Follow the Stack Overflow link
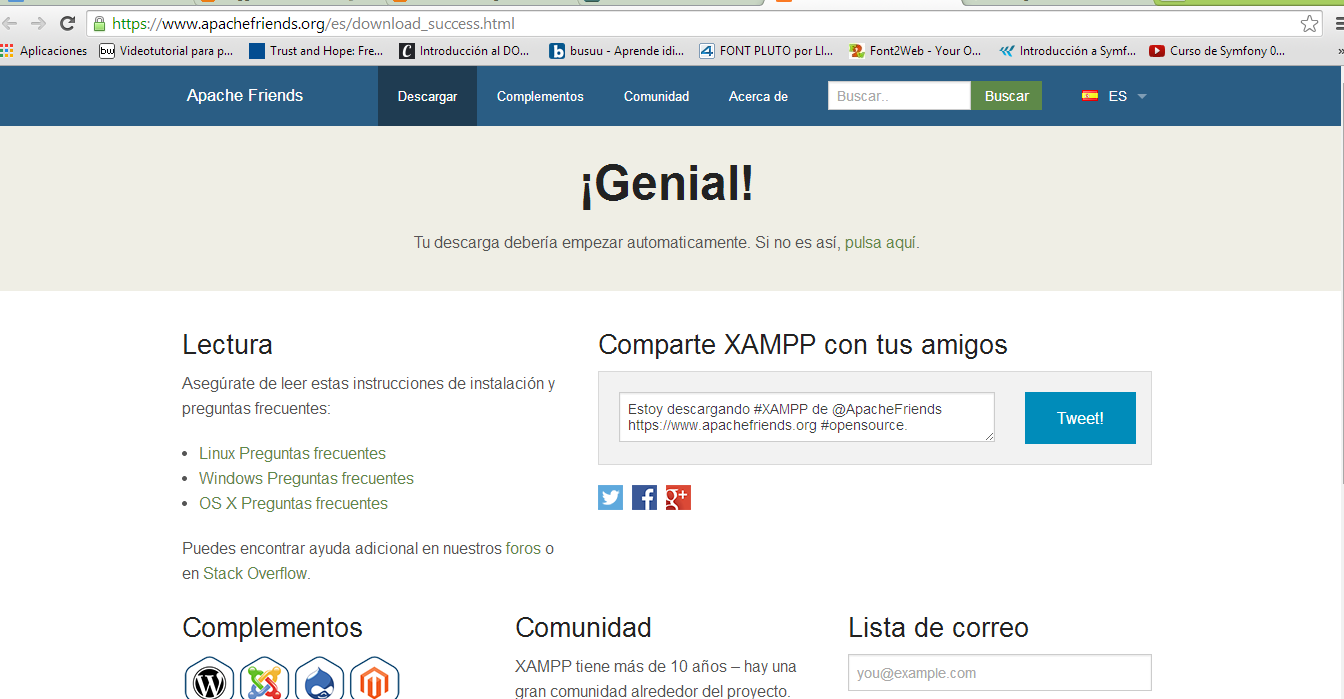The height and width of the screenshot is (699, 1344). [256, 573]
